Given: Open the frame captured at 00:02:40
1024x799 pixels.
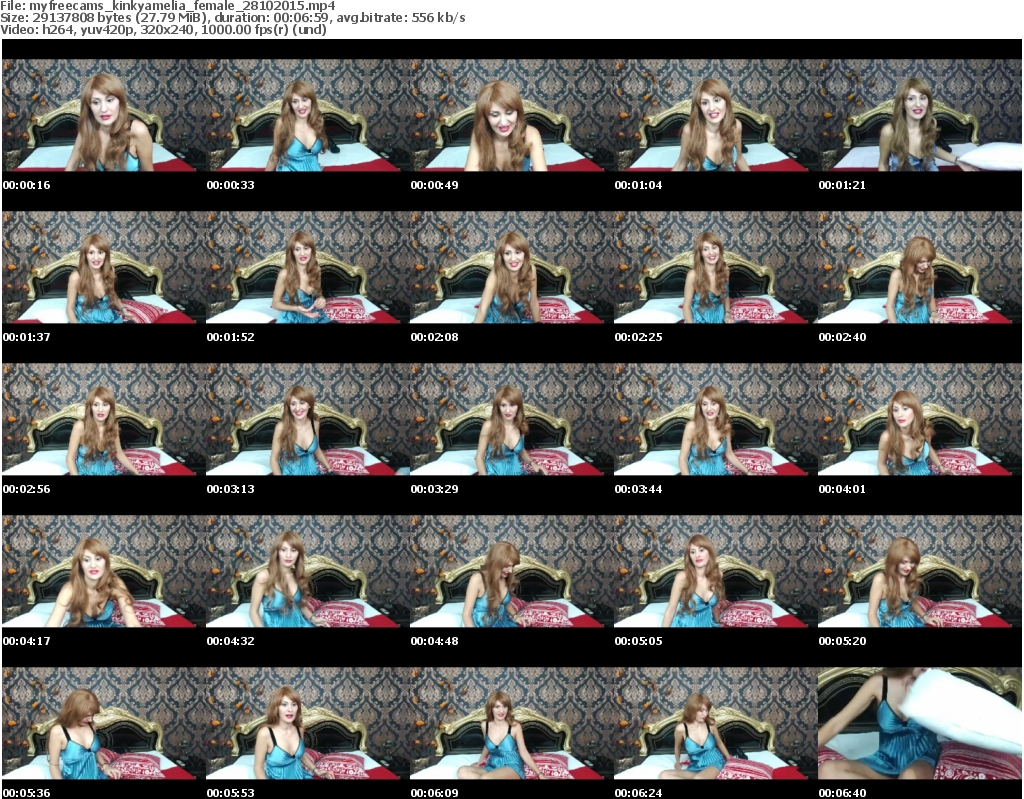Looking at the screenshot, I should [920, 267].
